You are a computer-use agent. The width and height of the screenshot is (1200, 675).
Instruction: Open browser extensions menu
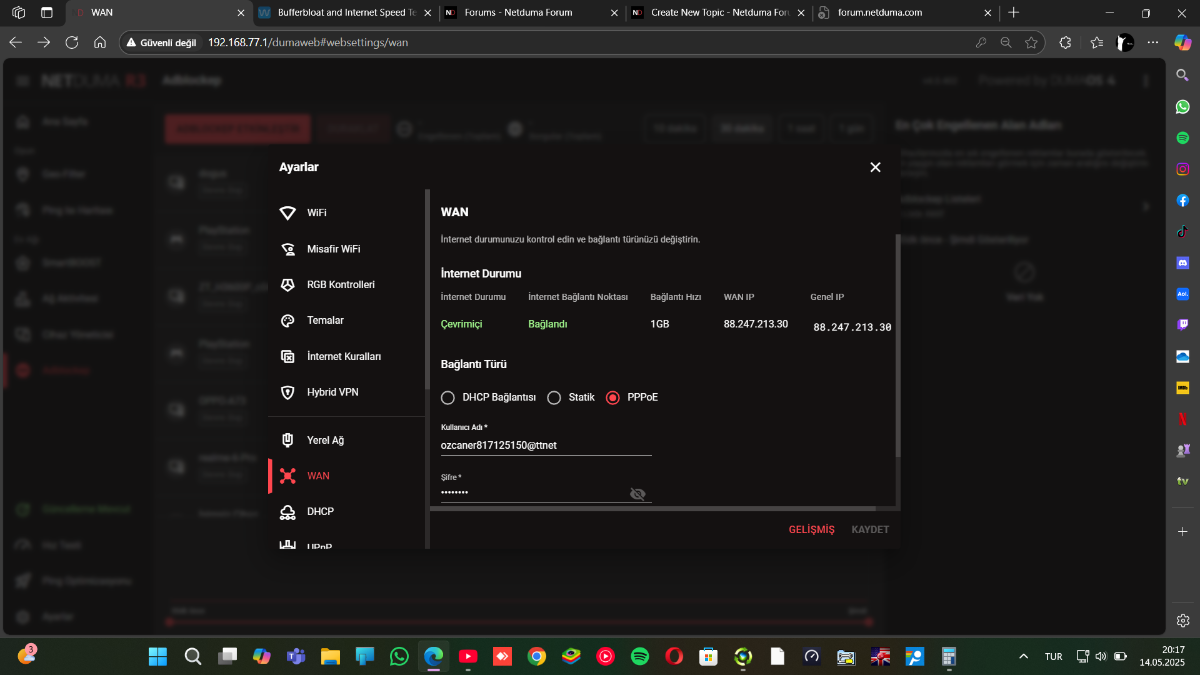tap(1065, 43)
